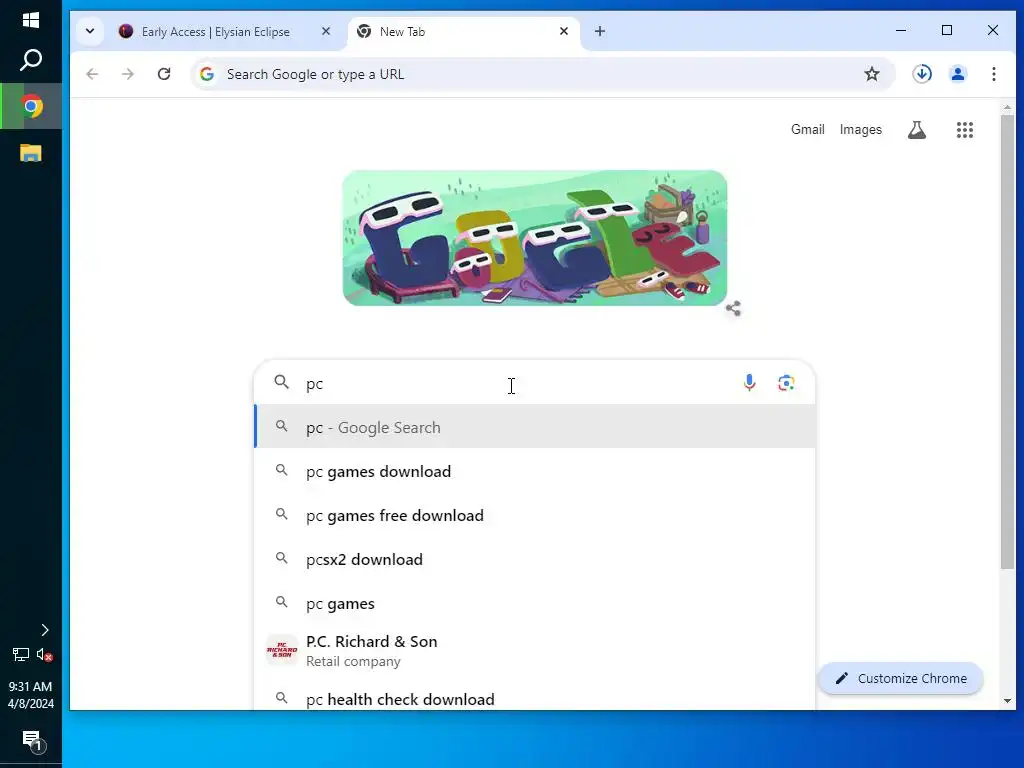Viewport: 1024px width, 768px height.
Task: Pick the 'pcsx2 download' suggestion
Action: tap(535, 559)
